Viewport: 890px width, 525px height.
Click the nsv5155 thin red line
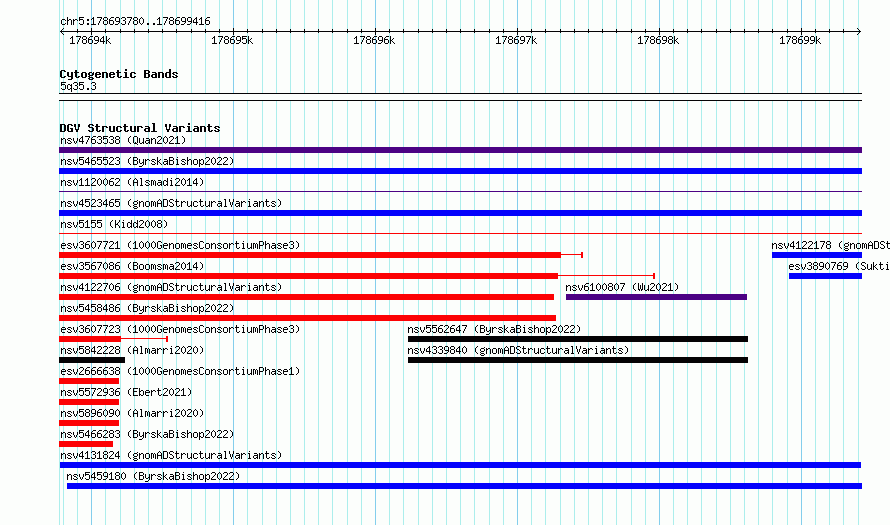pyautogui.click(x=460, y=234)
